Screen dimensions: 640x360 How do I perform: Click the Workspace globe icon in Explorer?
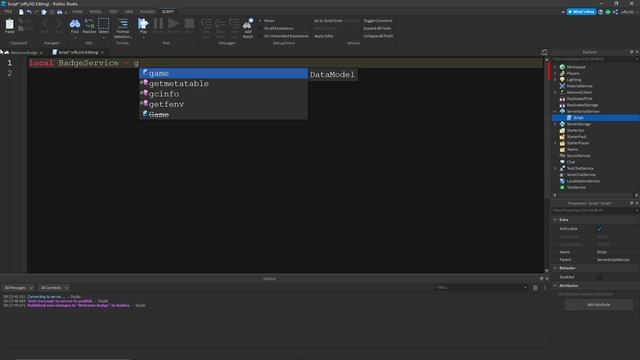click(562, 67)
